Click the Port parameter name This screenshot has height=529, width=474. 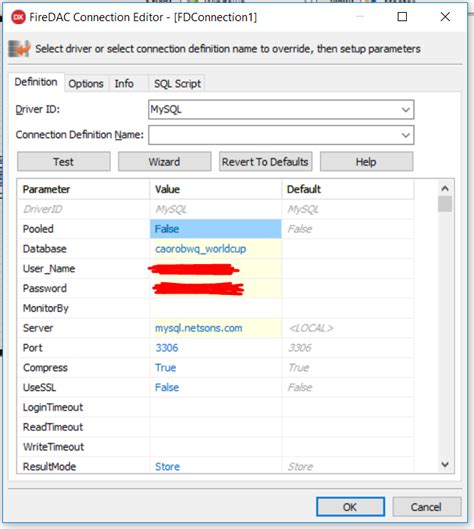[32, 348]
